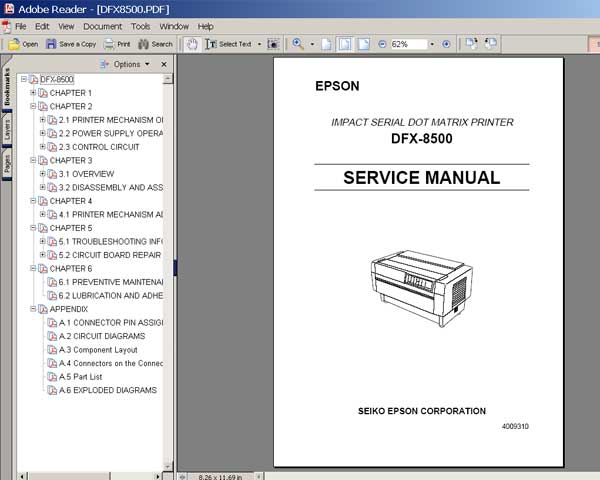Click the zoom out minus button
Screen dimensions: 600x480
pyautogui.click(x=382, y=44)
